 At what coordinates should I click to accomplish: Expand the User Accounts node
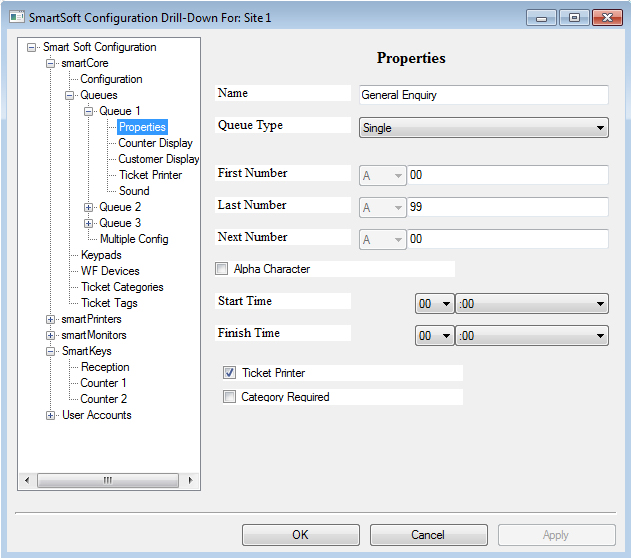pyautogui.click(x=50, y=416)
